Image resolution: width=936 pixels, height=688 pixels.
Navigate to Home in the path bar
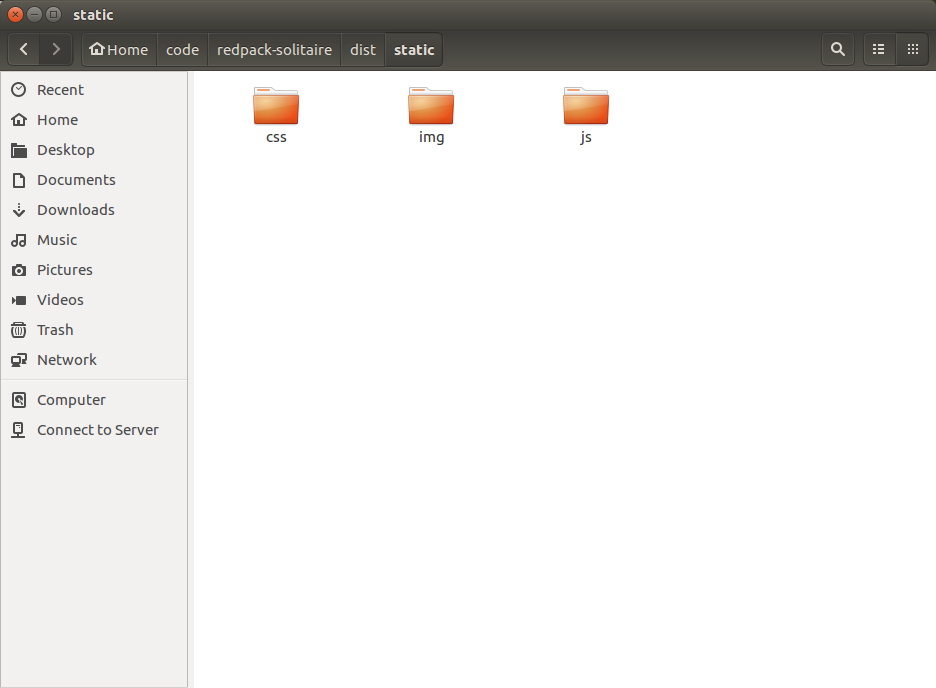click(x=119, y=50)
